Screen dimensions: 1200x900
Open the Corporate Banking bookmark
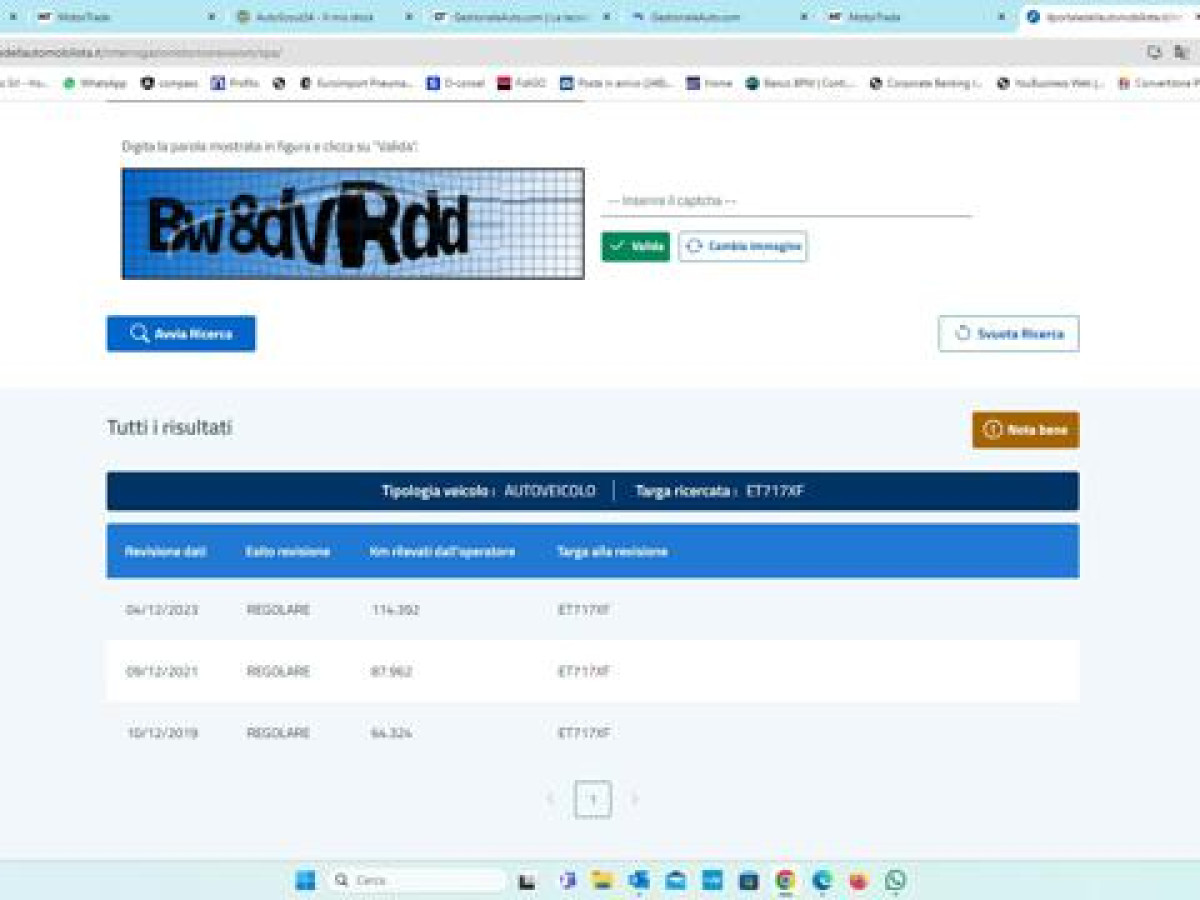(926, 83)
